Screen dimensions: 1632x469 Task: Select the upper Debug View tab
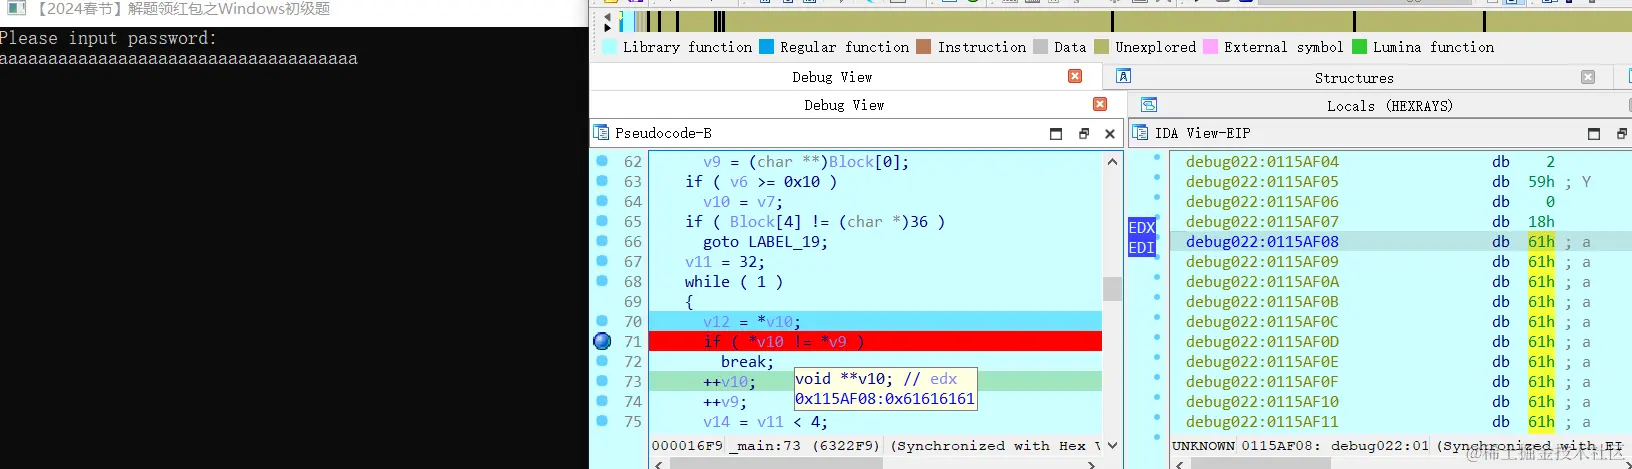pyautogui.click(x=832, y=77)
